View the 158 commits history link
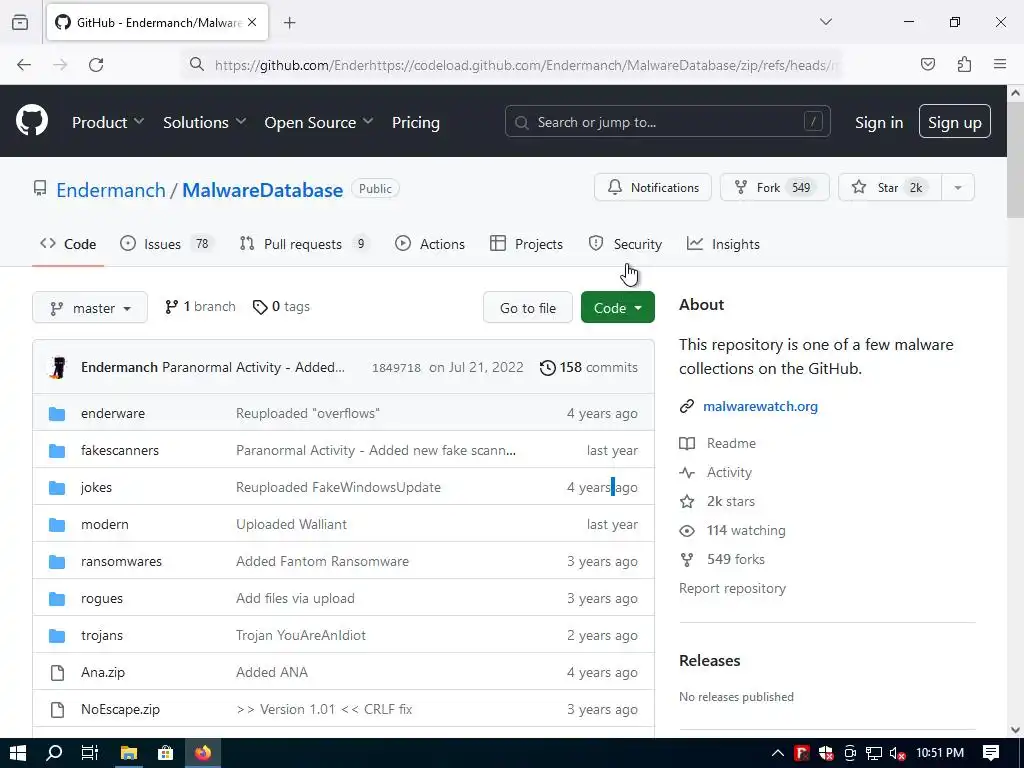The width and height of the screenshot is (1024, 768). (589, 368)
